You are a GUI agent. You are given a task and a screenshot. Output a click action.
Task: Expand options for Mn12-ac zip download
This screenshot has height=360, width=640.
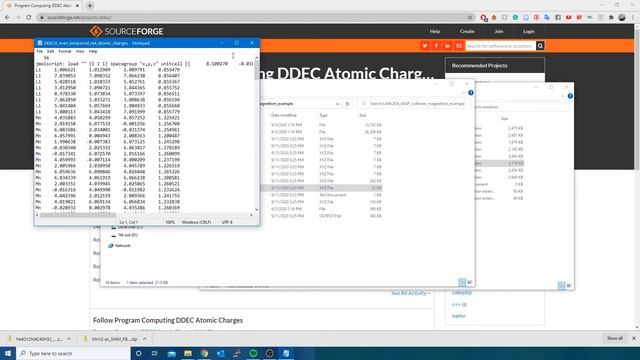[144, 339]
